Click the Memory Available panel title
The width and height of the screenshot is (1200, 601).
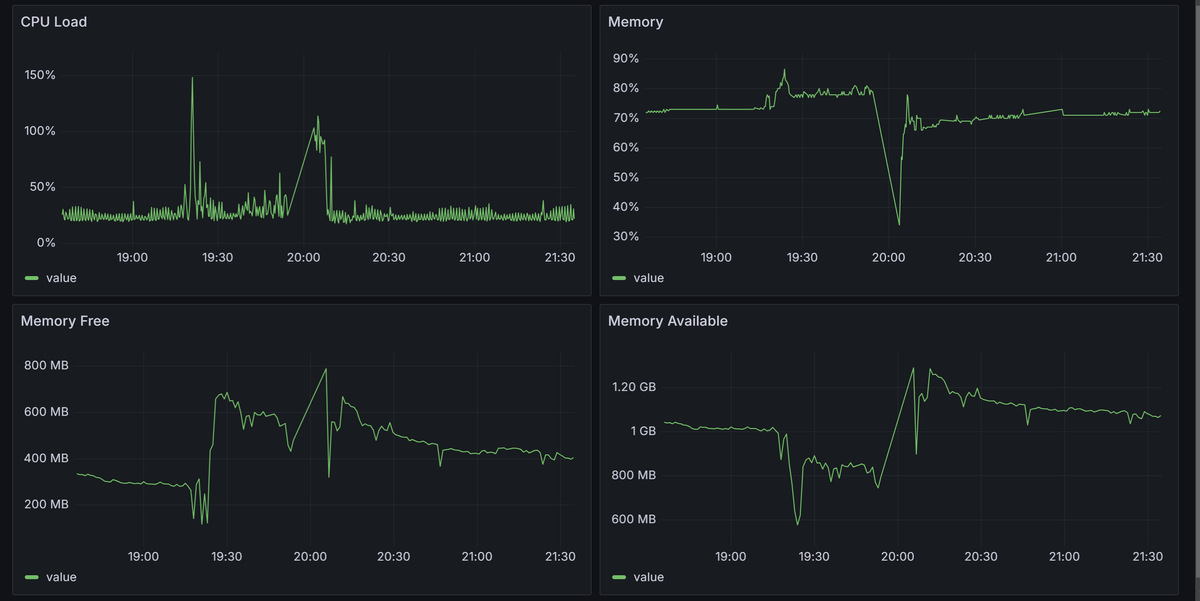pyautogui.click(x=668, y=321)
